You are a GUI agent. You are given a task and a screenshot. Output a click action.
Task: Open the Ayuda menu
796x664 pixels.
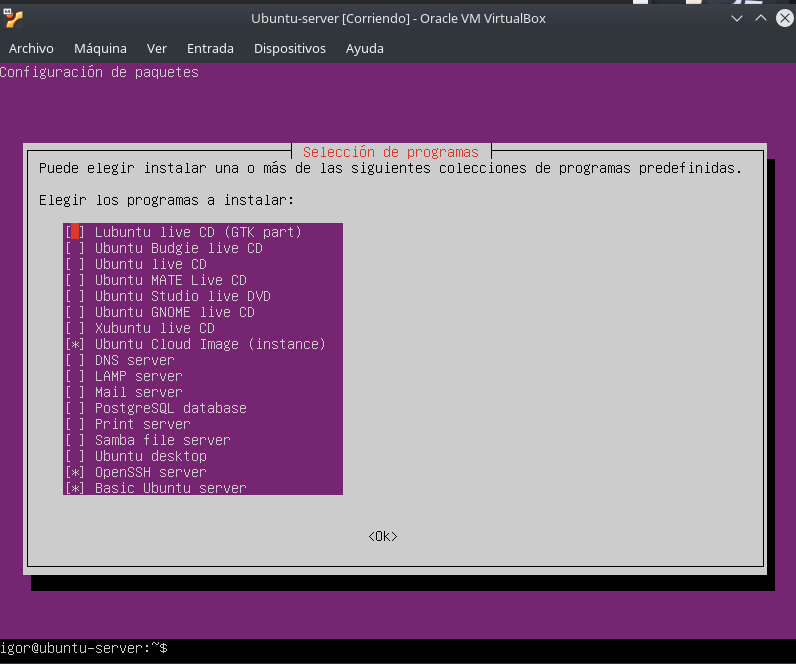pos(364,49)
